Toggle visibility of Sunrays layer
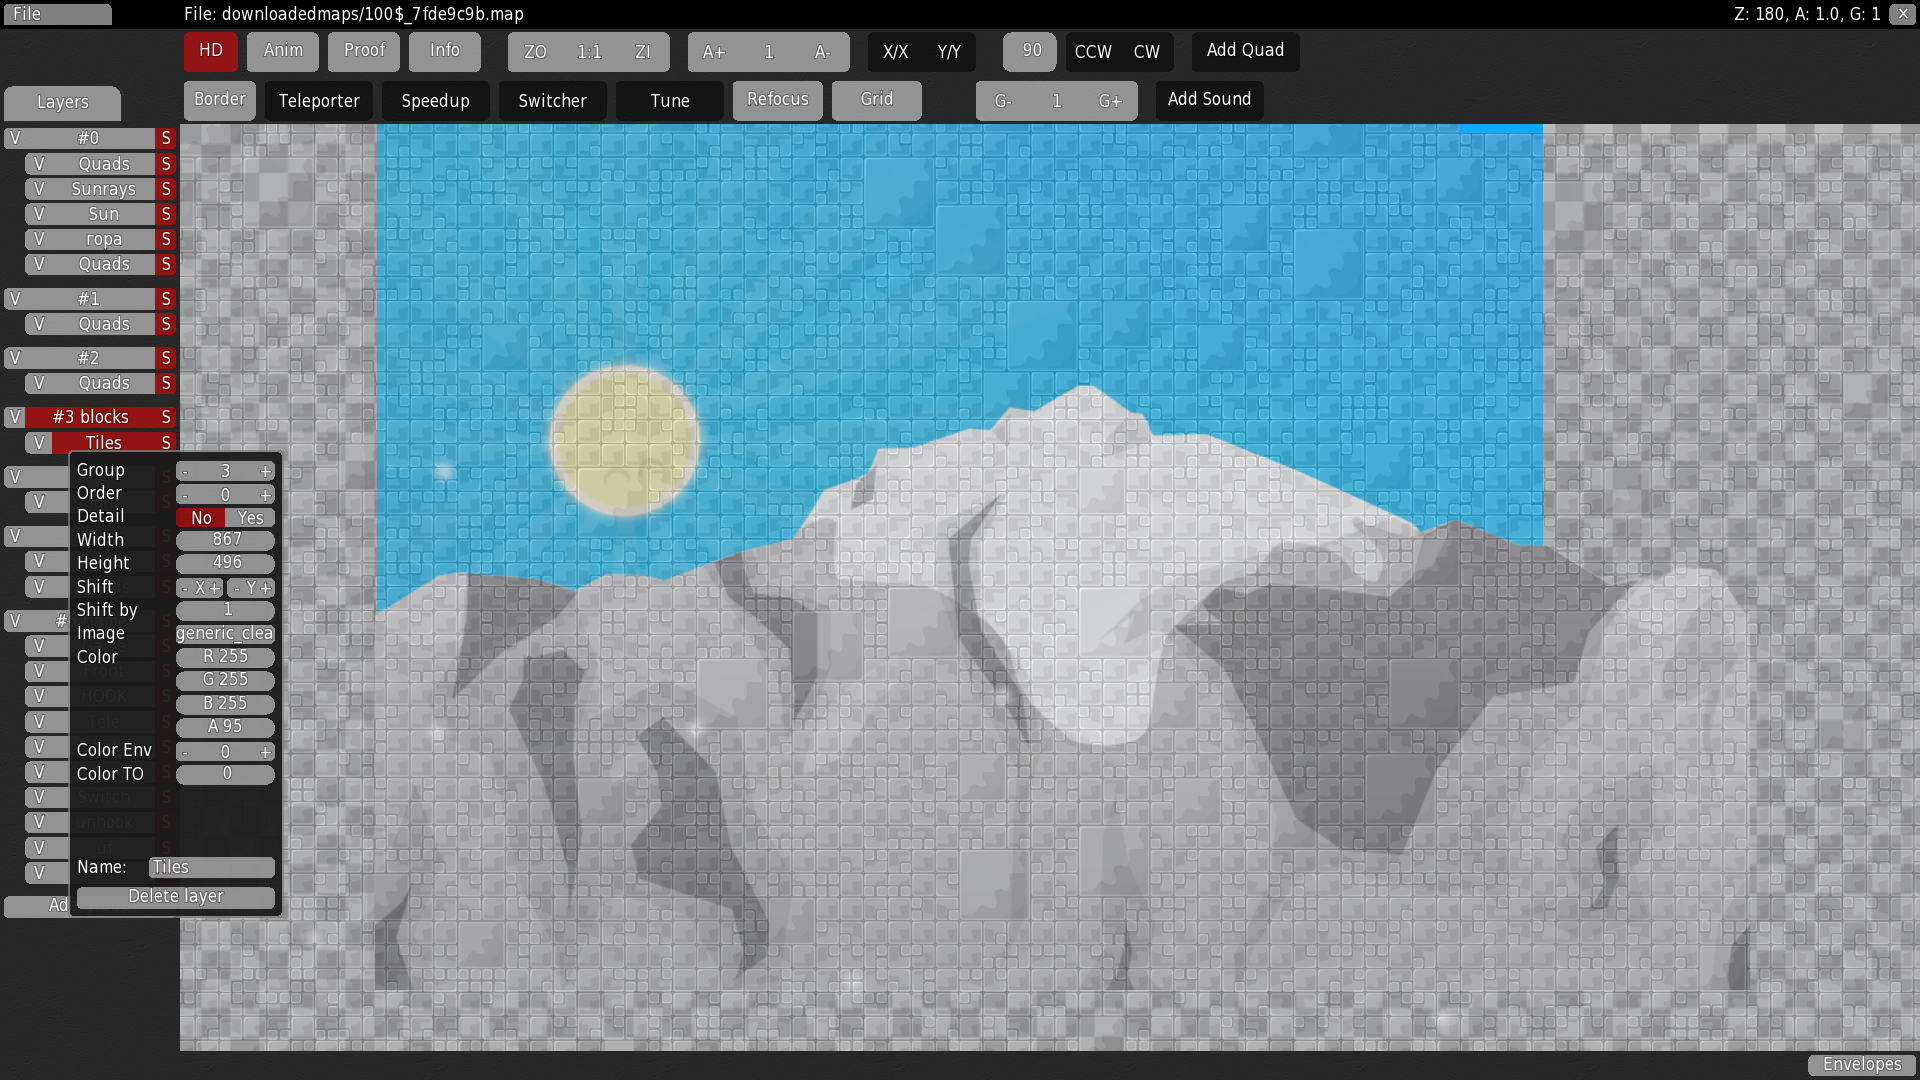Screen dimensions: 1920x1080 39,189
